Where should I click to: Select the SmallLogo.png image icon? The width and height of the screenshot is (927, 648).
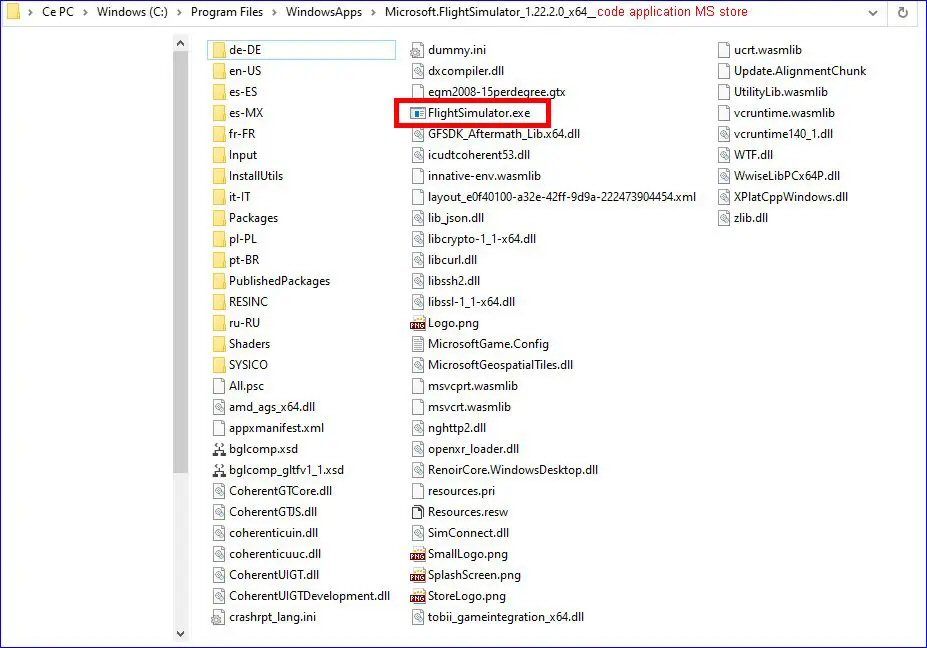click(417, 554)
